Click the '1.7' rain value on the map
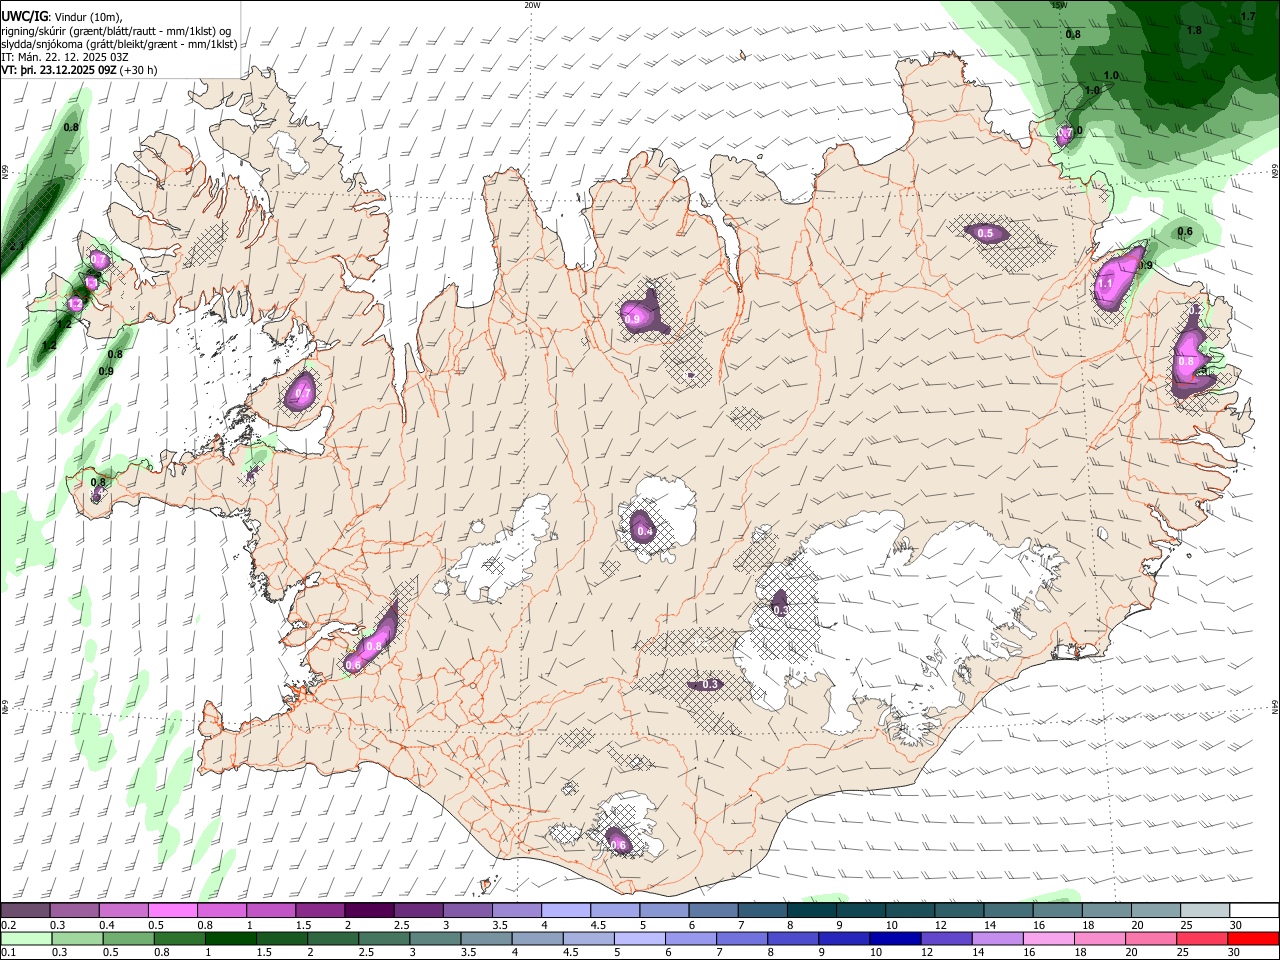This screenshot has height=960, width=1280. tap(1247, 16)
